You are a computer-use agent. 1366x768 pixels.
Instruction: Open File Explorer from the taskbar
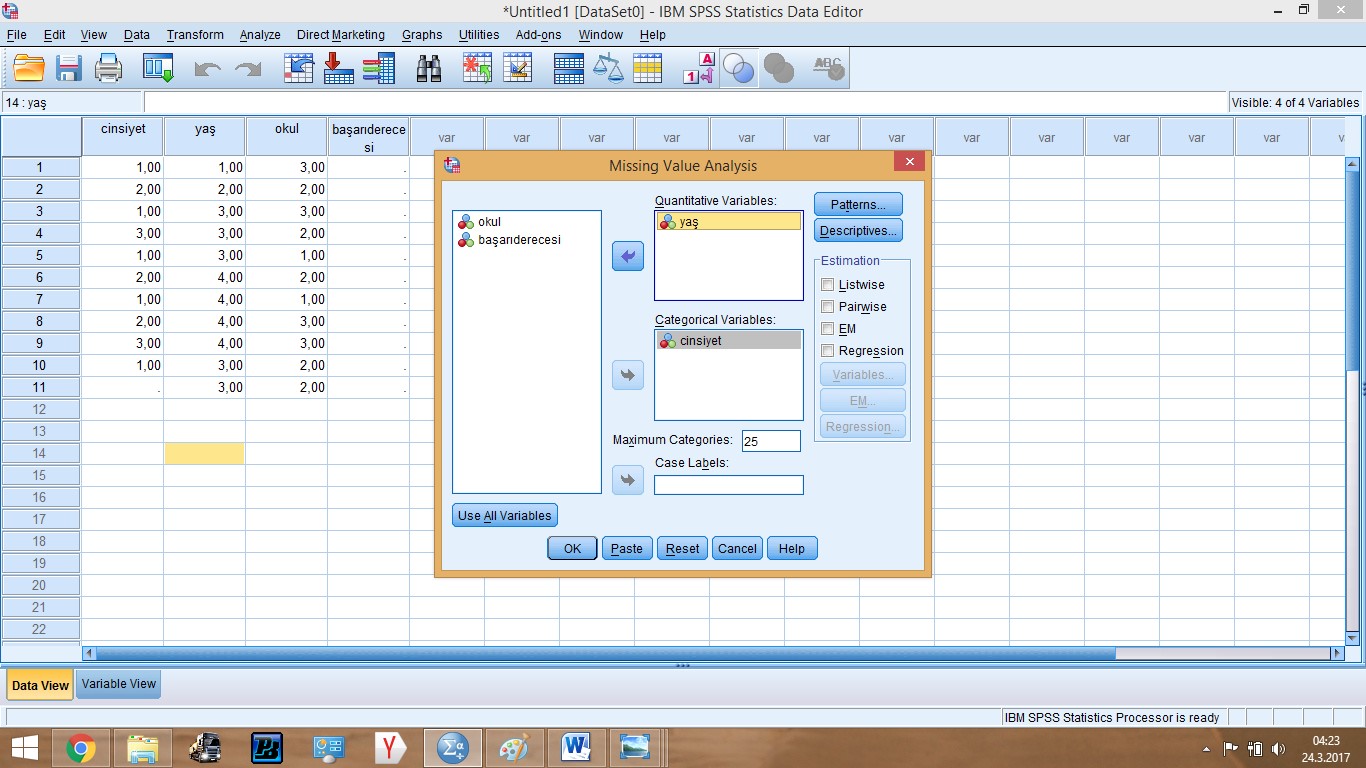tap(143, 748)
